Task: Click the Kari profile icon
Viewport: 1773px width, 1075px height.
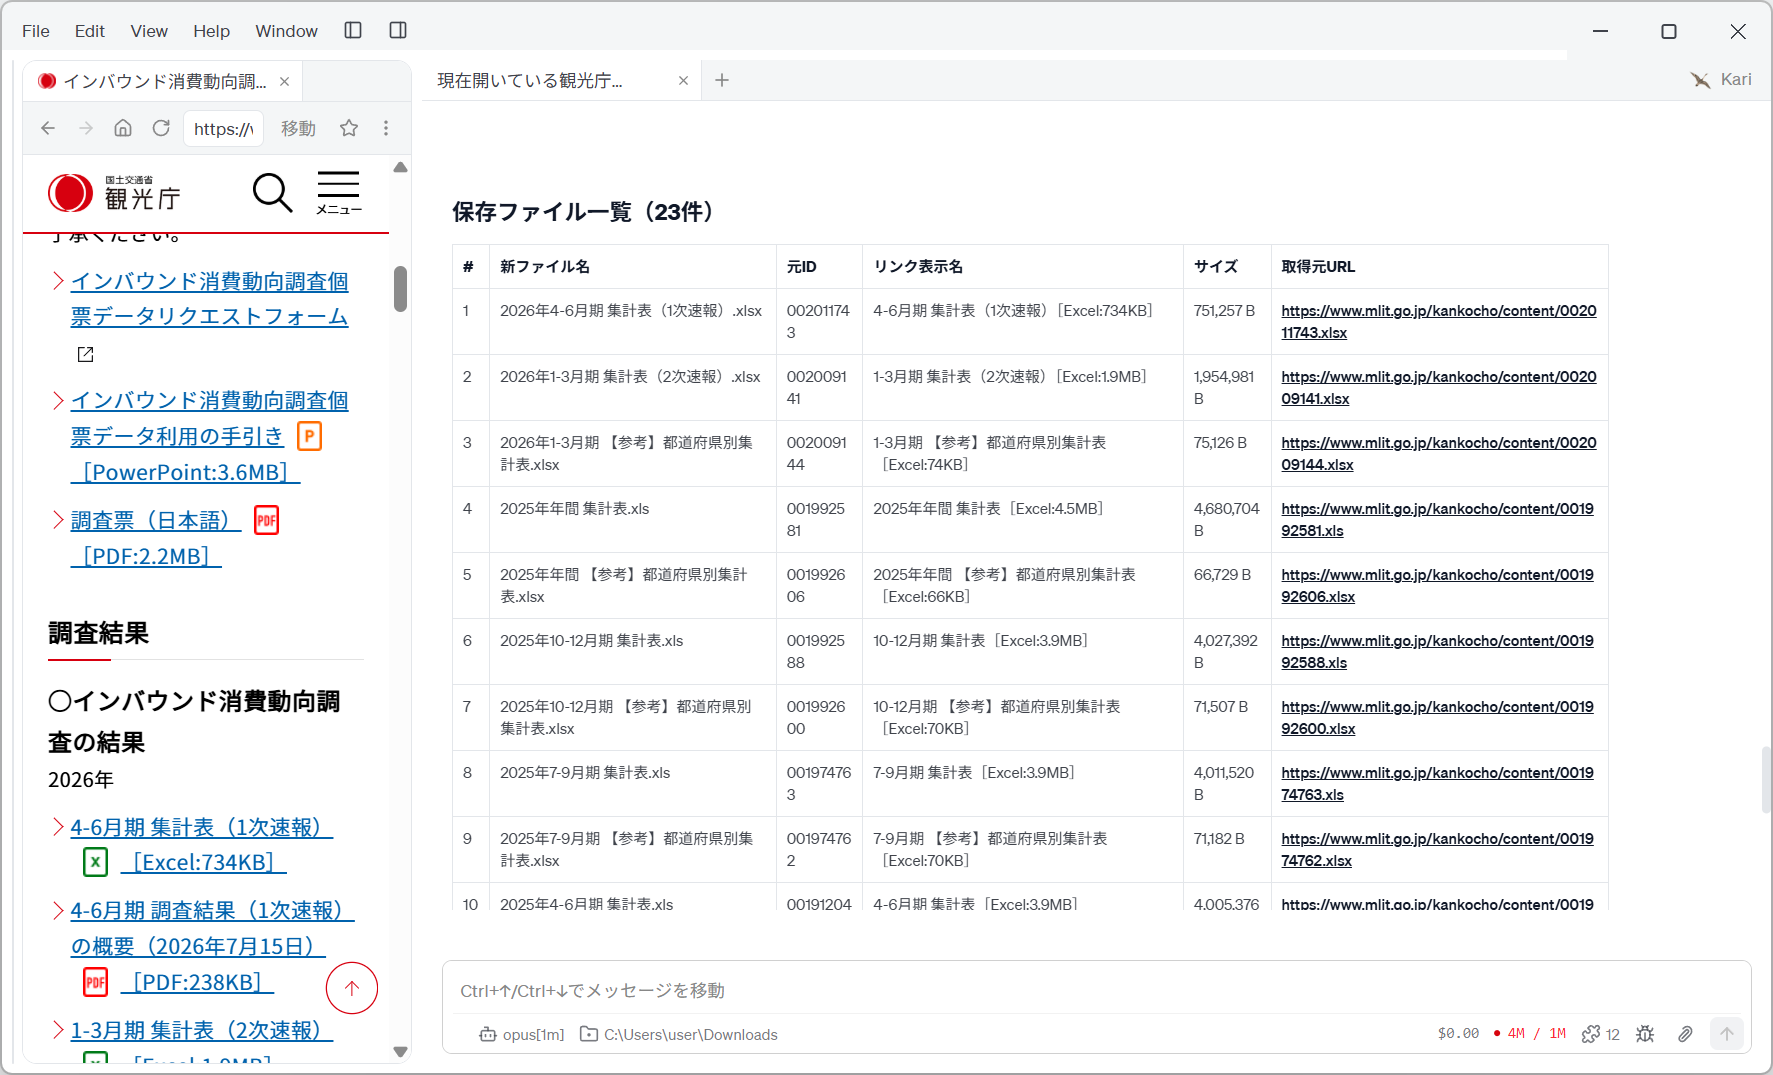Action: click(x=1721, y=80)
